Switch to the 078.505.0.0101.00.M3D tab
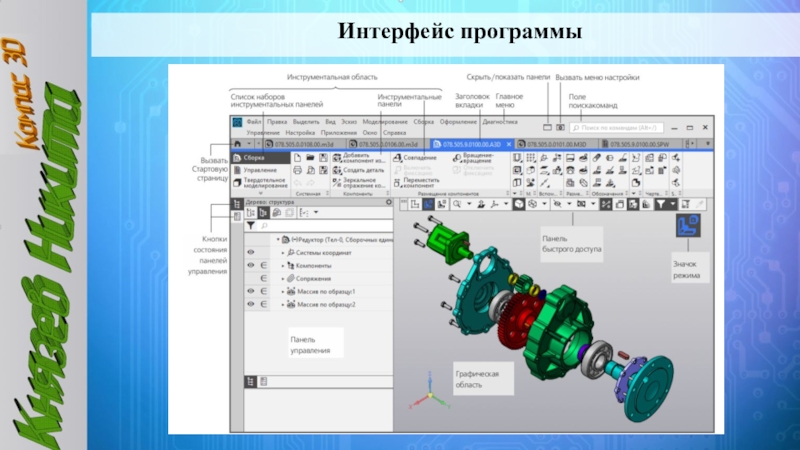The height and width of the screenshot is (450, 800). click(x=554, y=144)
